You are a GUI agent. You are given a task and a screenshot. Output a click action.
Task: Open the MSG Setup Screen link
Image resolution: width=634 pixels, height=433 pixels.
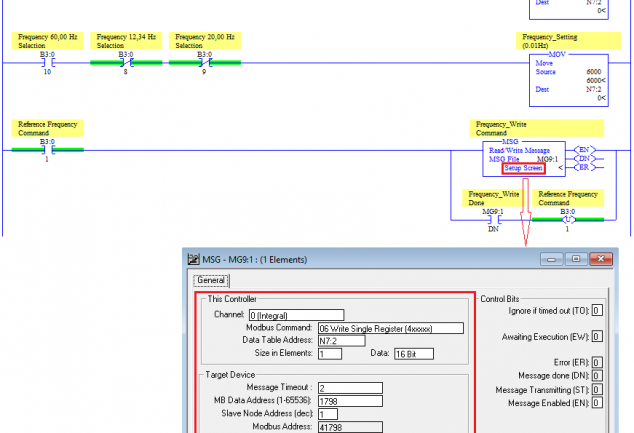[x=523, y=168]
